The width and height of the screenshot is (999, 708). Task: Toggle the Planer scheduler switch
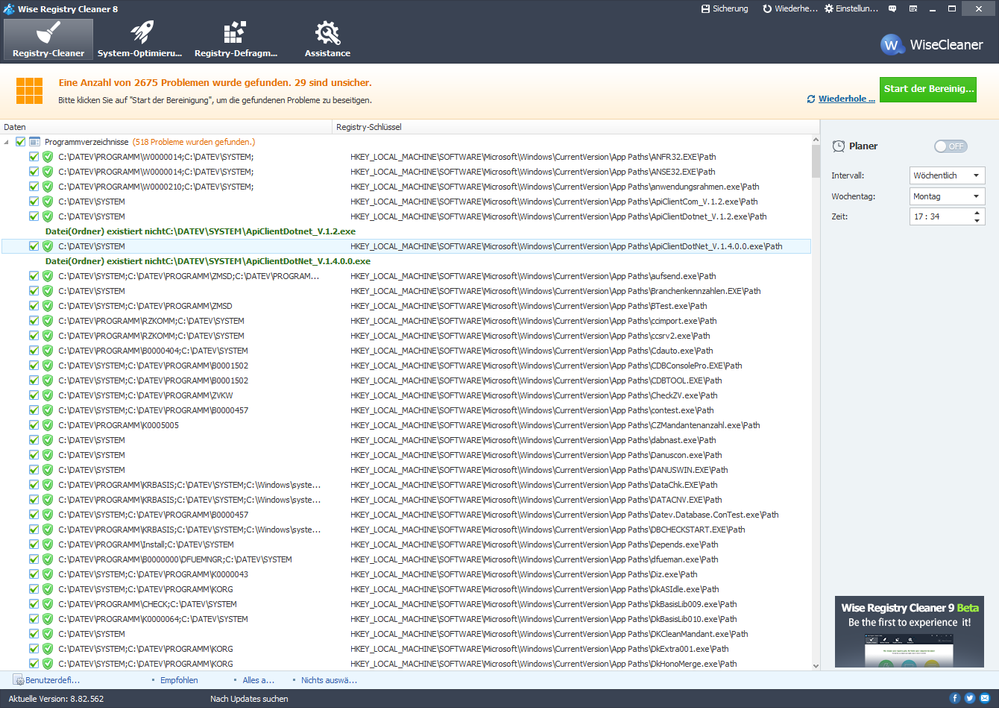click(950, 146)
